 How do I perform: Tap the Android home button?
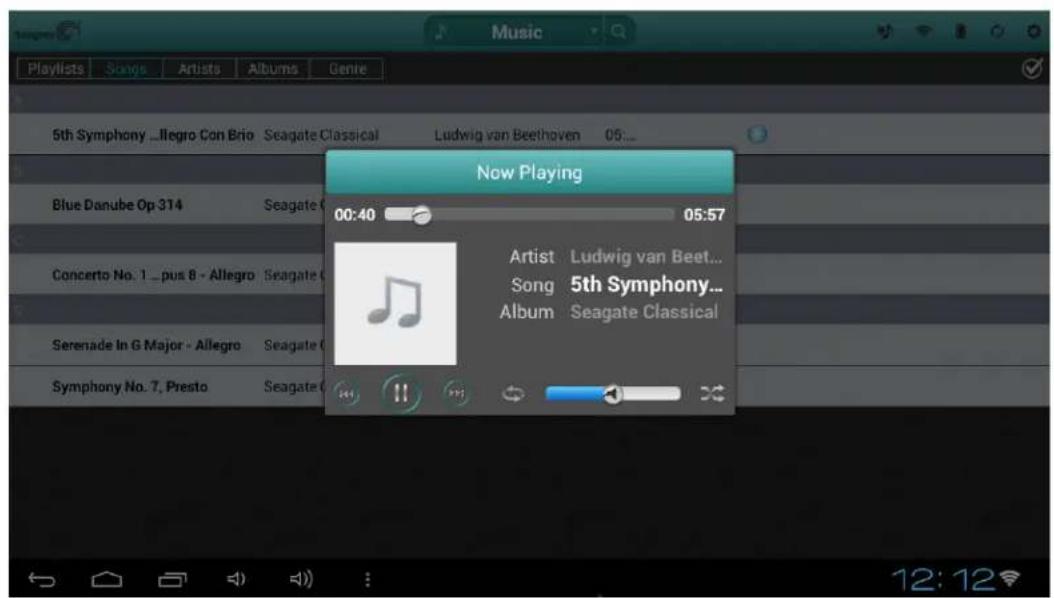click(x=107, y=579)
